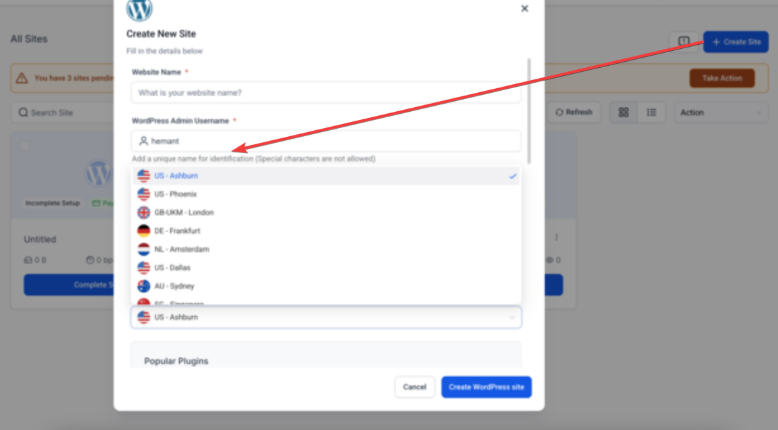
Task: Select US - Dallas from the list
Action: 326,267
